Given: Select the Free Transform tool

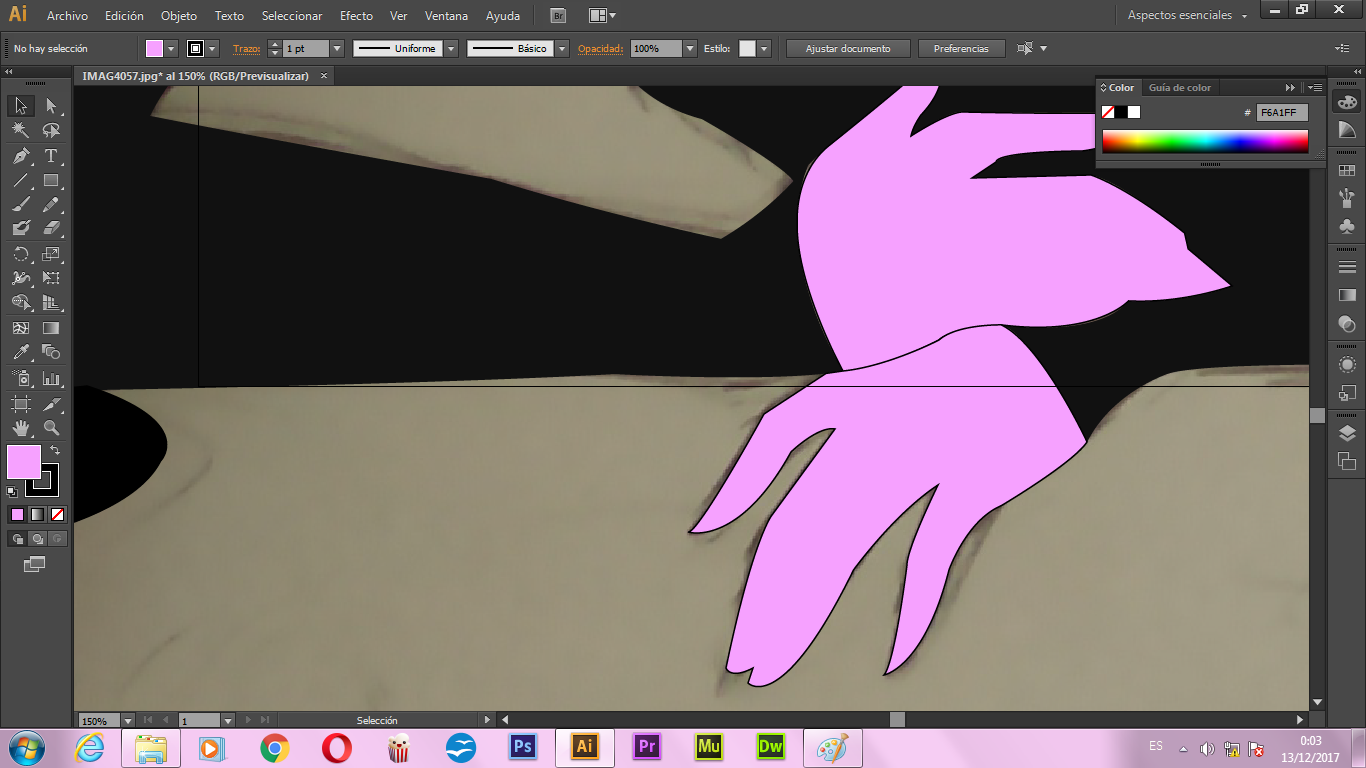Looking at the screenshot, I should [51, 278].
